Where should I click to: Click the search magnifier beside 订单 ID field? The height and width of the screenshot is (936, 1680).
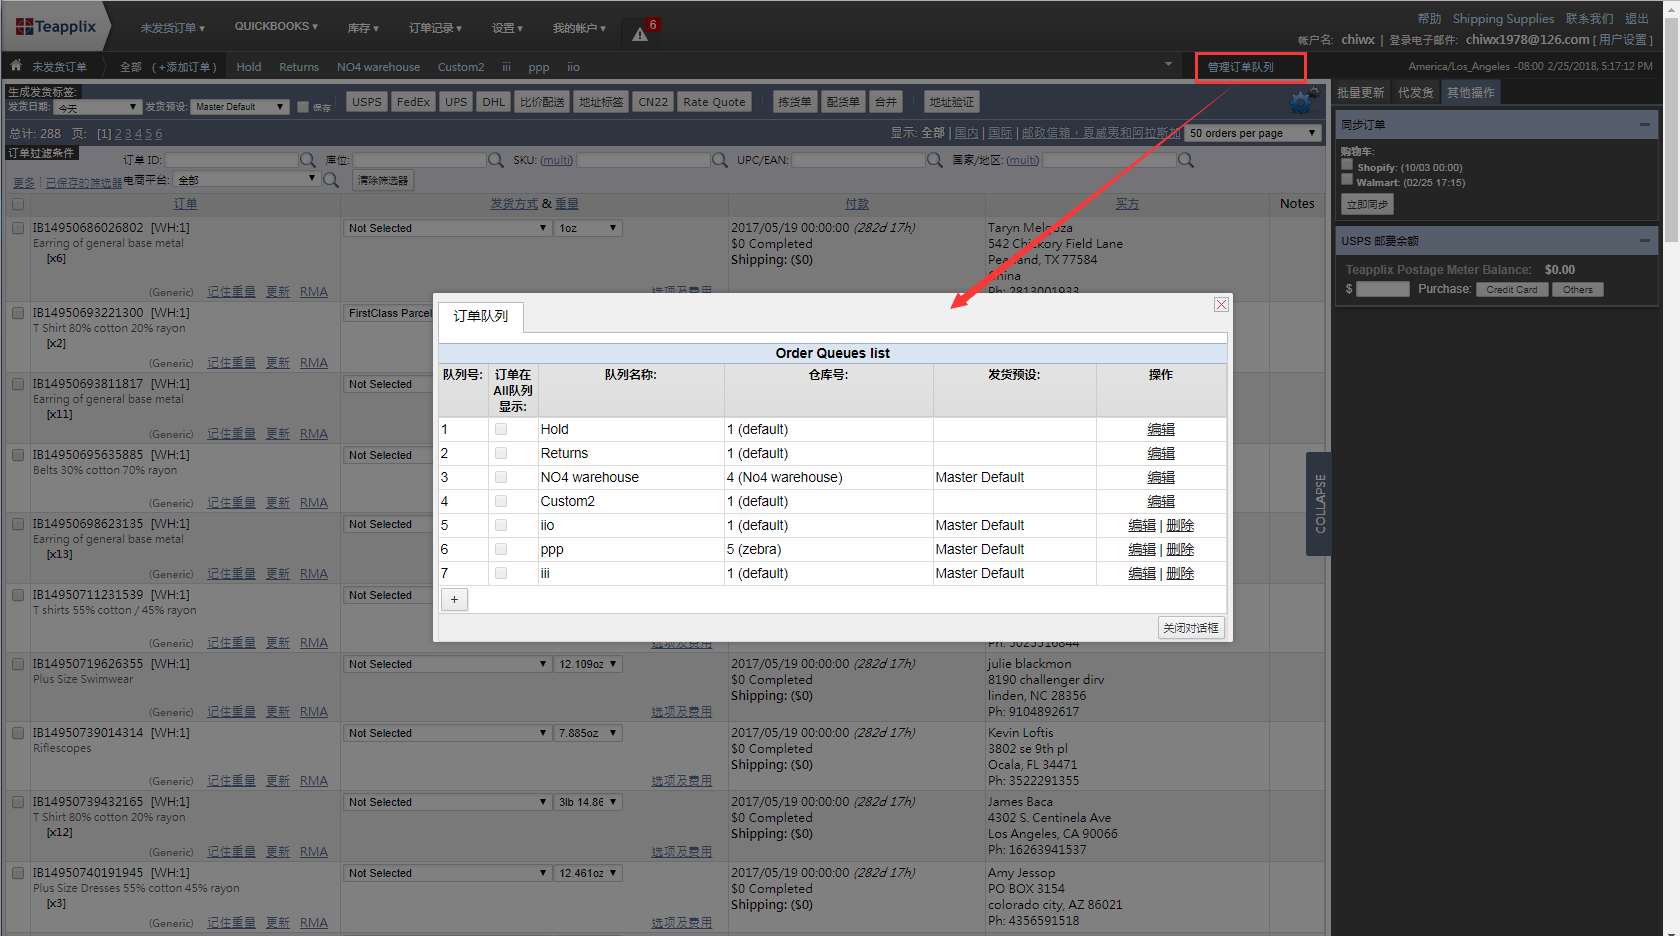pyautogui.click(x=307, y=160)
